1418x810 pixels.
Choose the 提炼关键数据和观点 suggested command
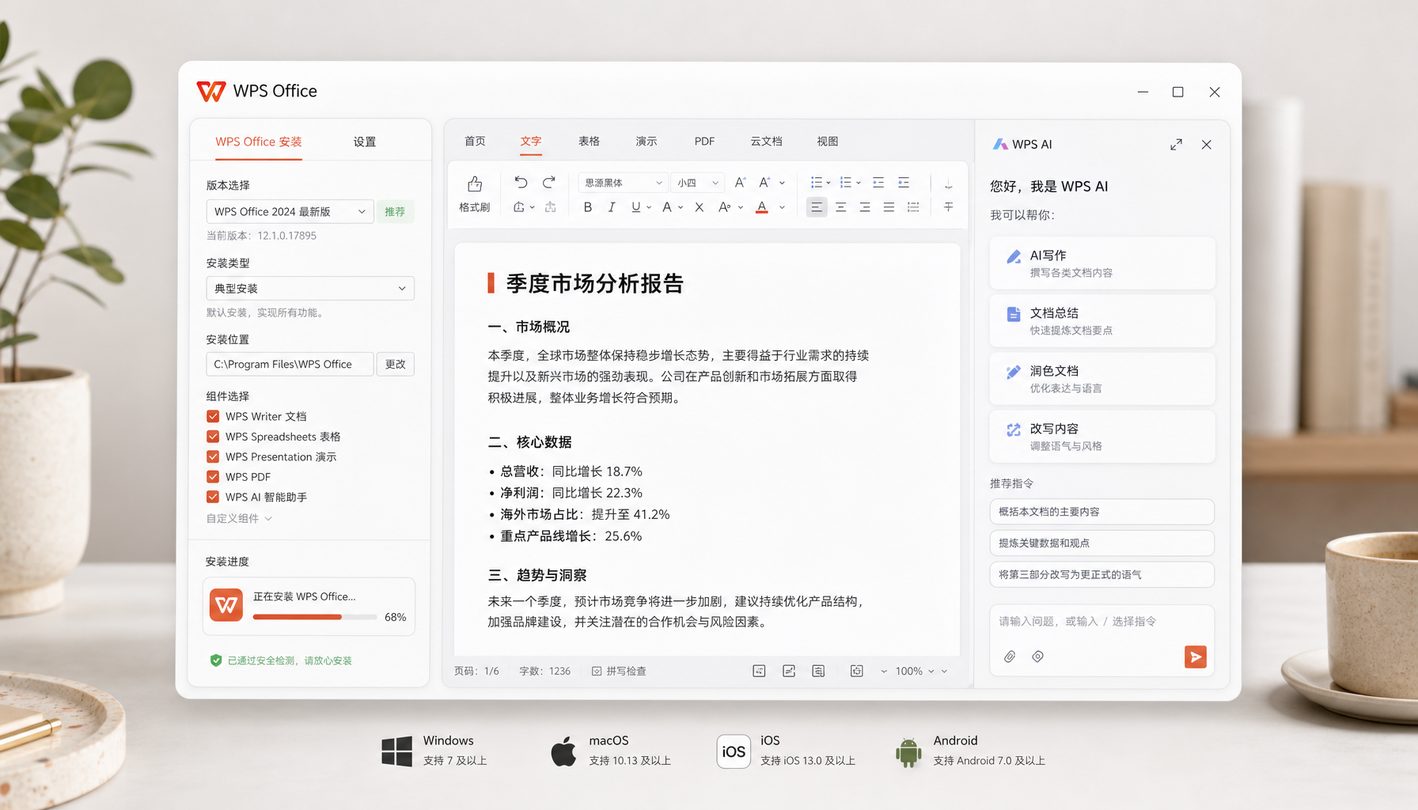pyautogui.click(x=1102, y=543)
